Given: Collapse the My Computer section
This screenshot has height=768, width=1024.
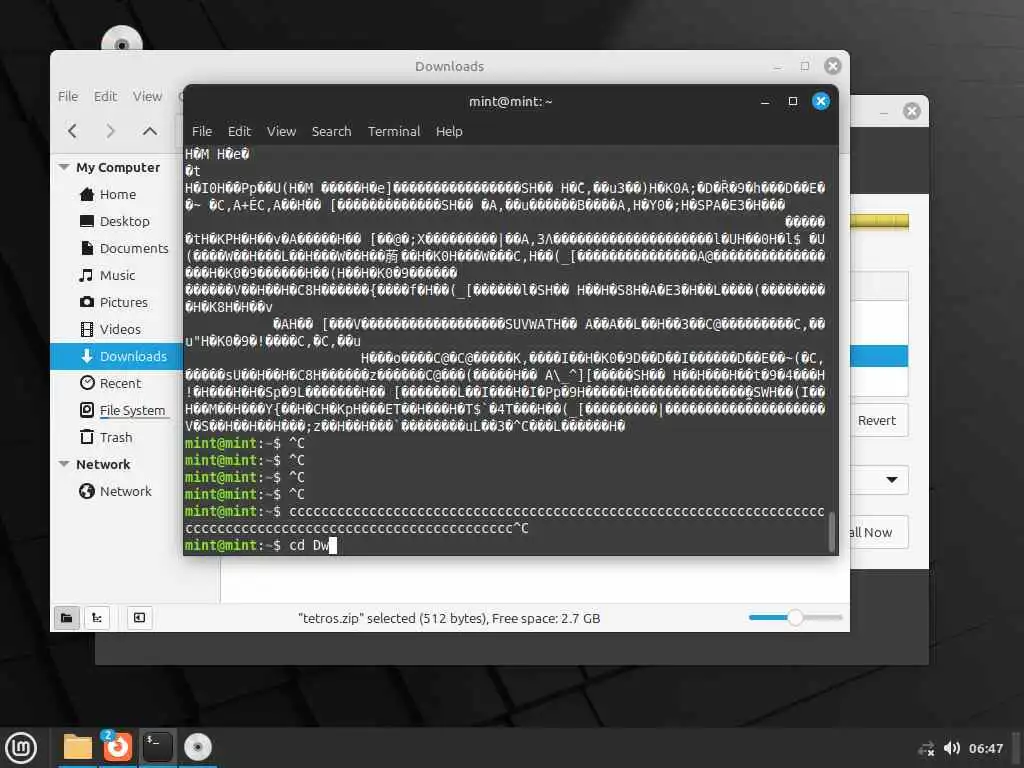Looking at the screenshot, I should 64,167.
